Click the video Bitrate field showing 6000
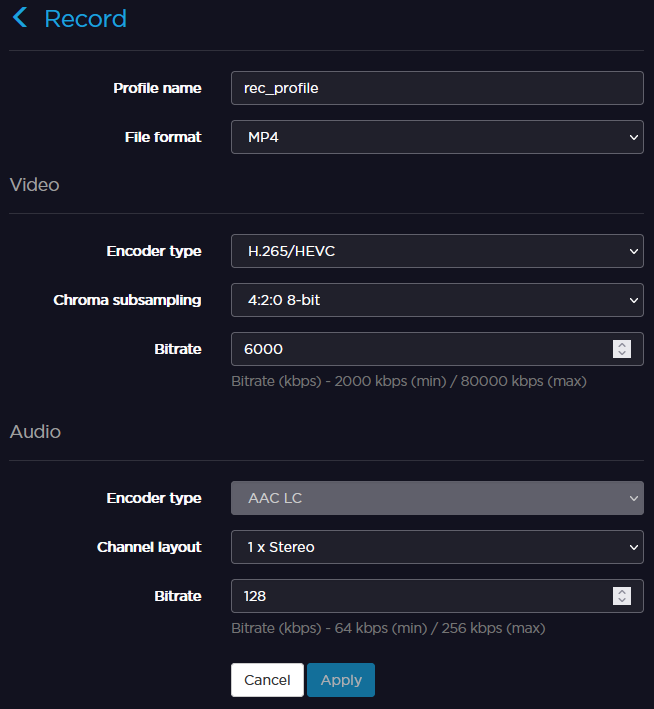This screenshot has height=709, width=654. click(x=420, y=349)
